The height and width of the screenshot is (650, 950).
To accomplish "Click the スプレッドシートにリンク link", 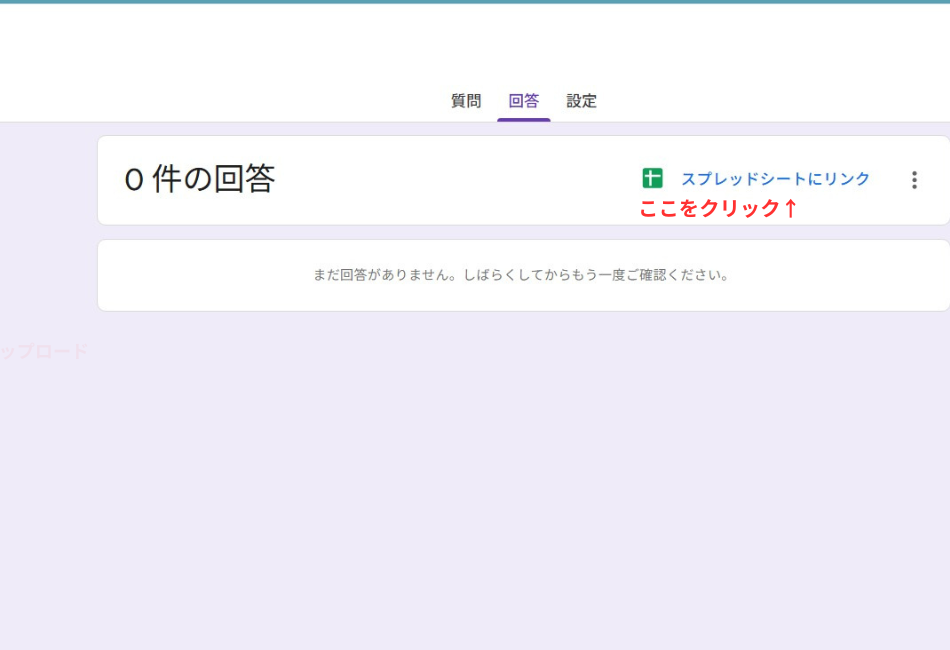I will tap(775, 179).
